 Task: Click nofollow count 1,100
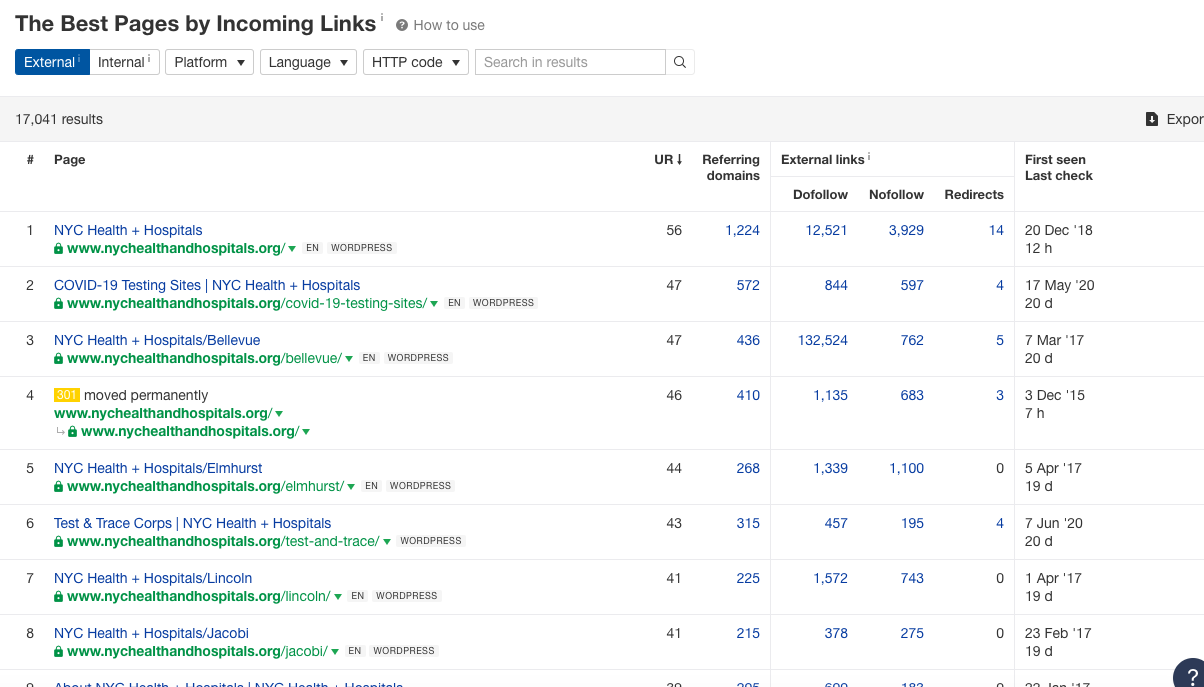coord(906,468)
